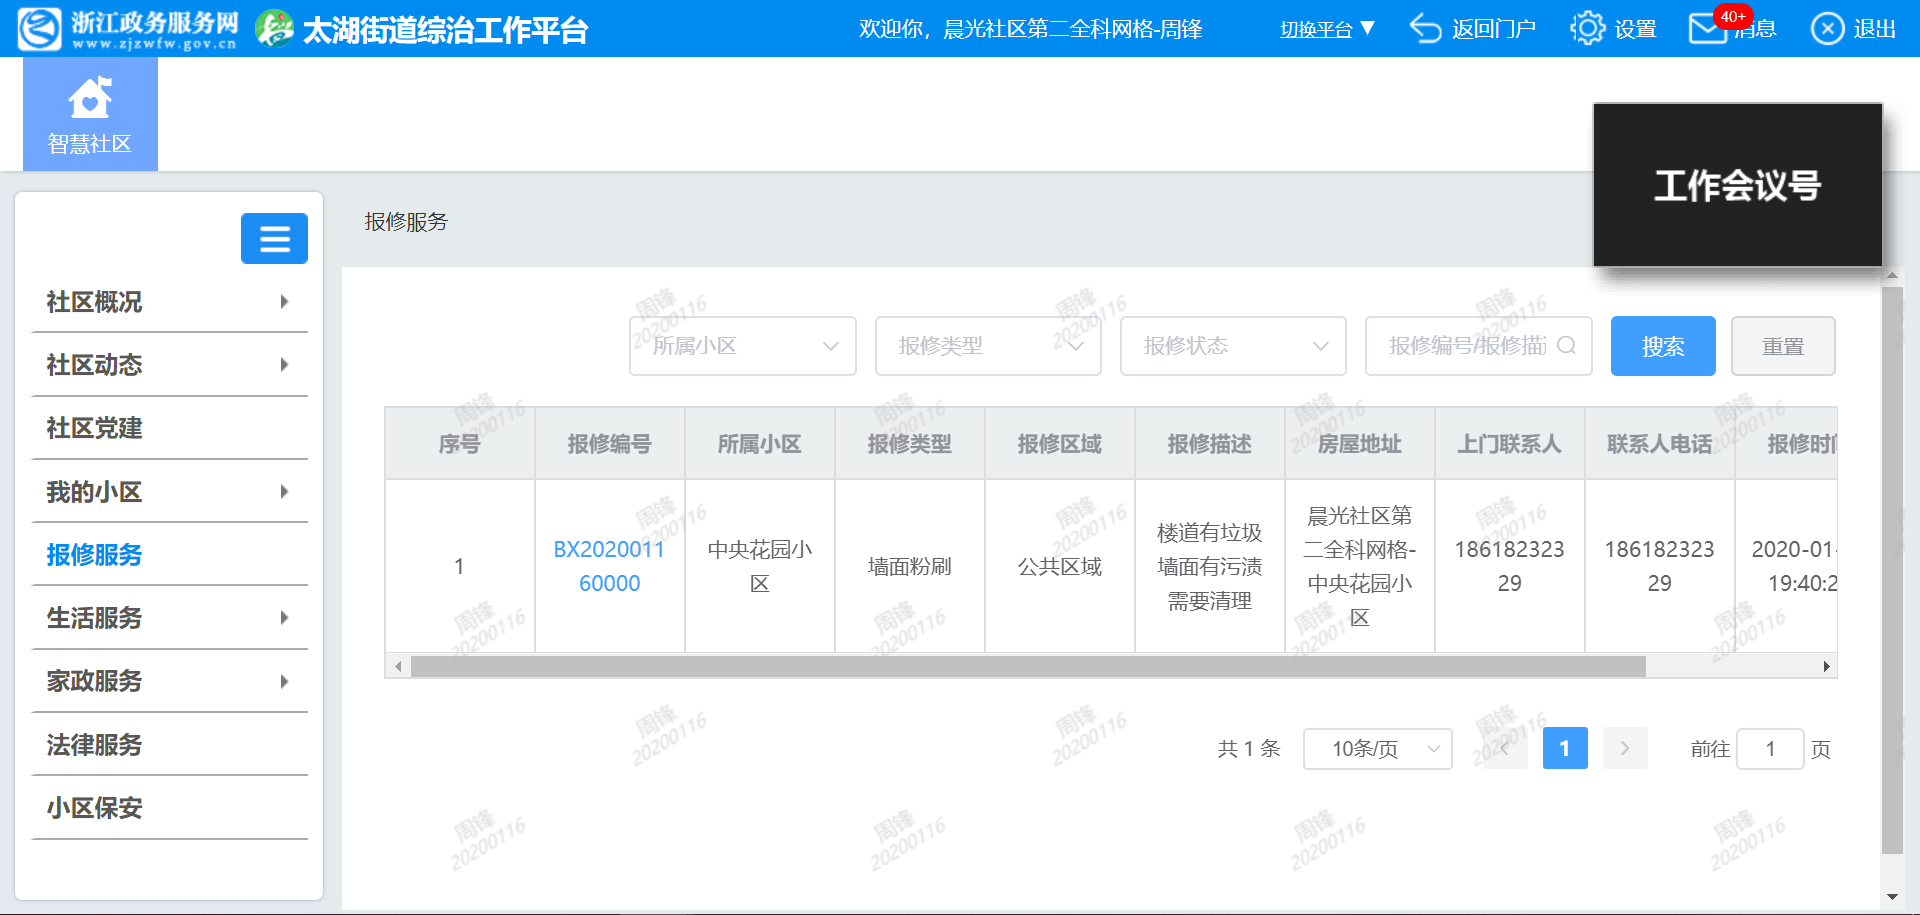The image size is (1920, 915).
Task: Click the 搜索 button
Action: [x=1663, y=346]
